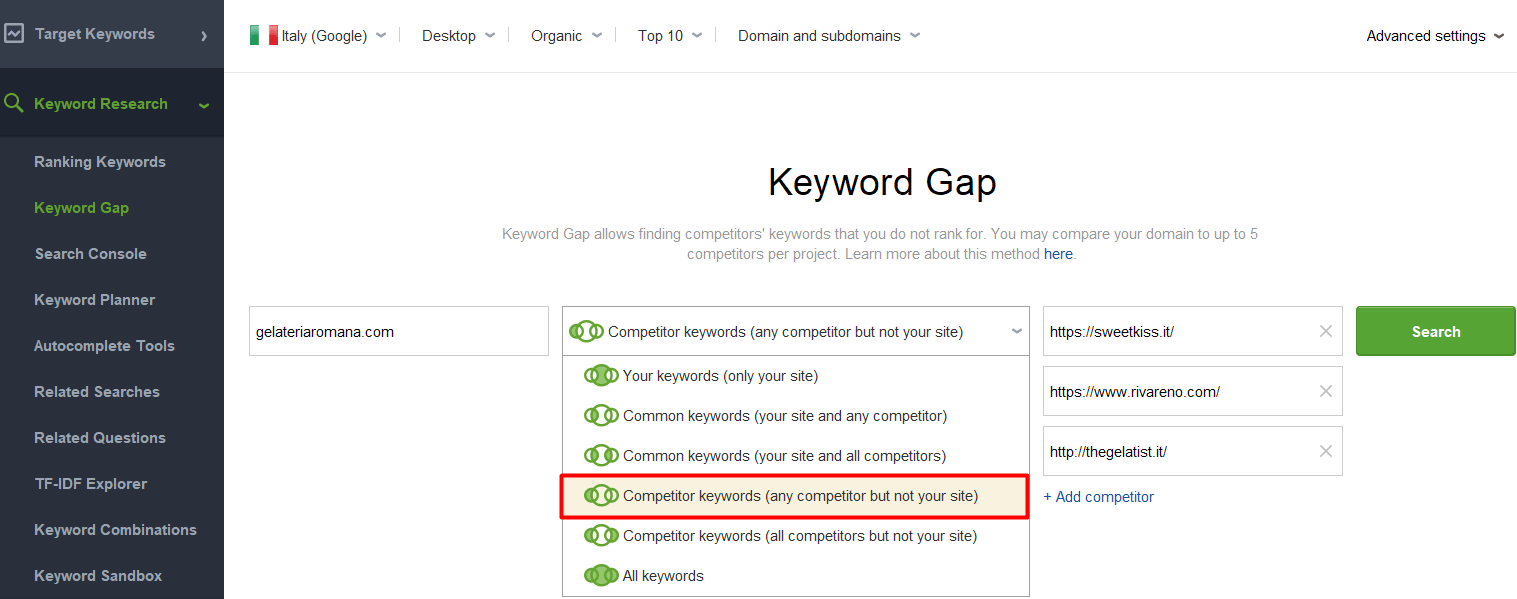Click the Italy flag icon
Image resolution: width=1517 pixels, height=599 pixels.
[263, 35]
